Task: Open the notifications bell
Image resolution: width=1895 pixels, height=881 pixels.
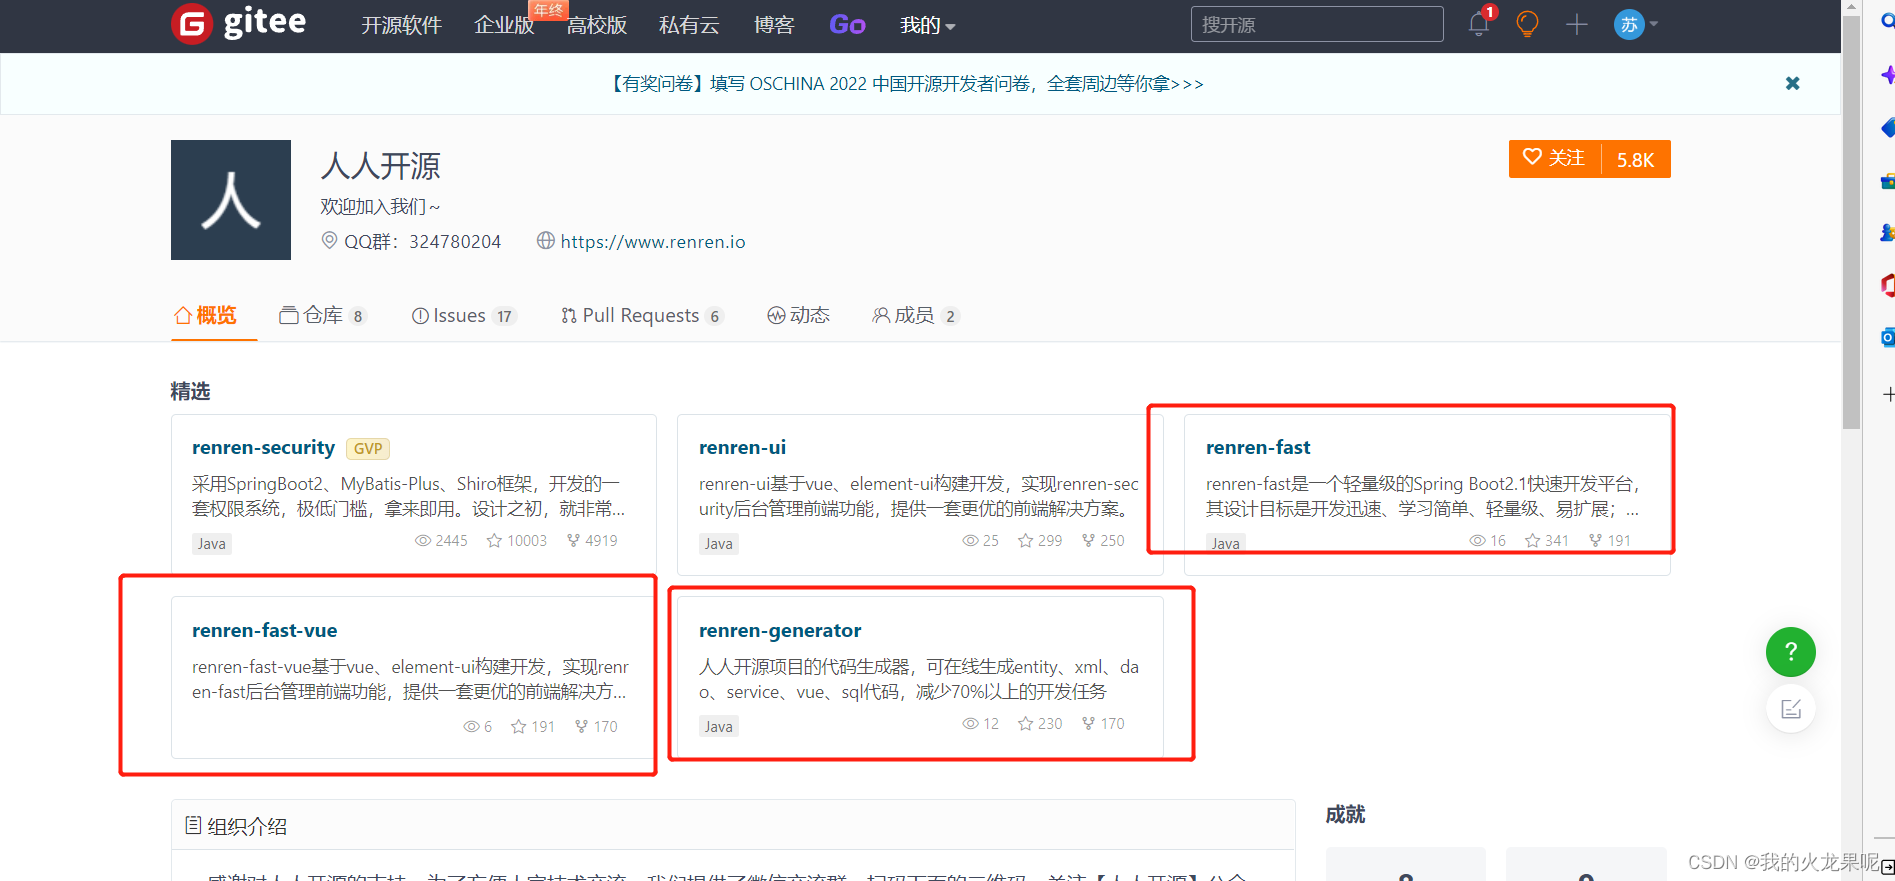Action: (x=1479, y=24)
